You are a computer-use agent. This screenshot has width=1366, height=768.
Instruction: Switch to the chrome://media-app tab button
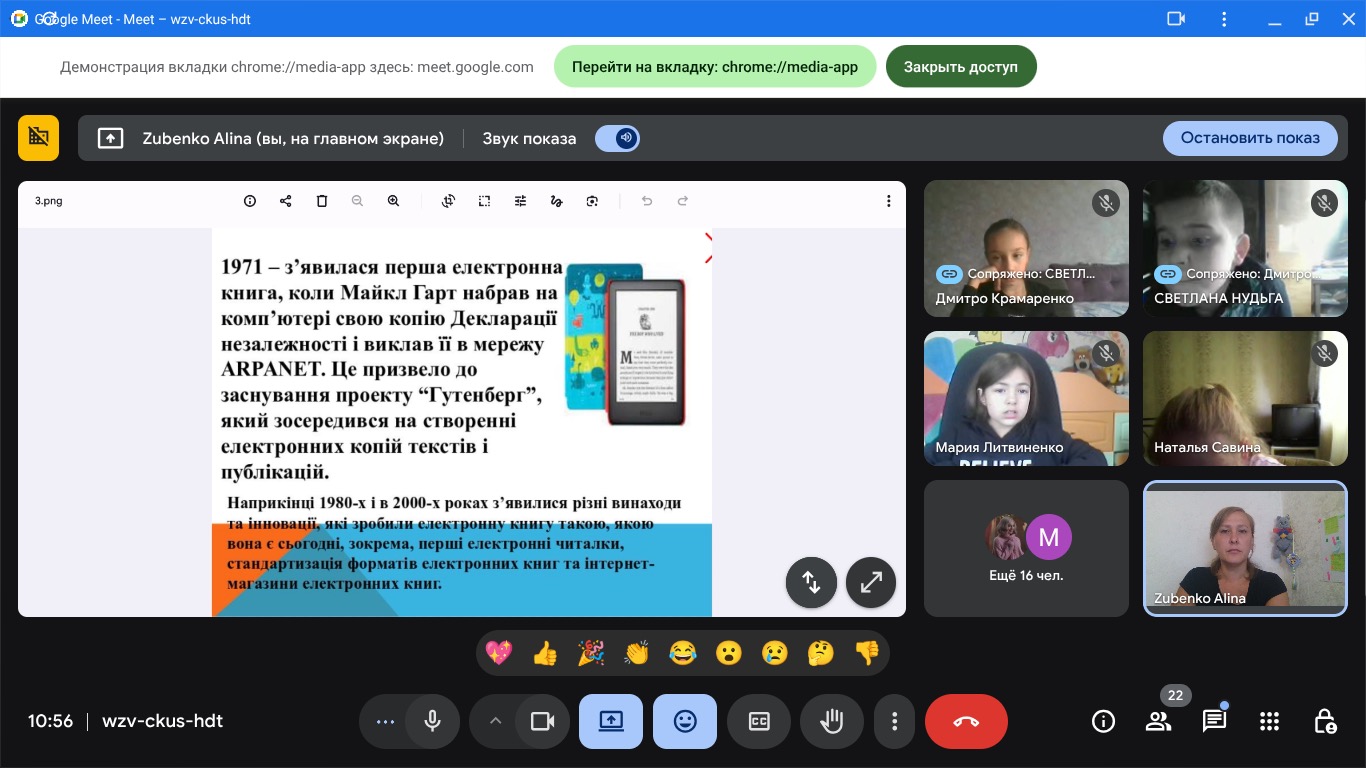715,67
